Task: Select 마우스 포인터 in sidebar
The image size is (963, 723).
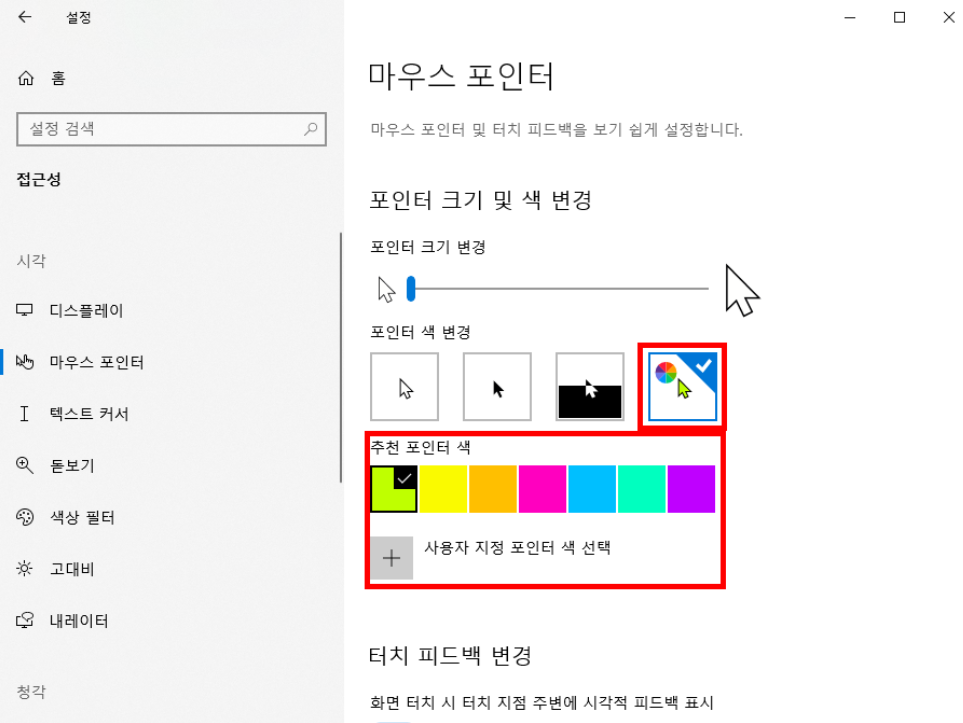Action: (172, 362)
